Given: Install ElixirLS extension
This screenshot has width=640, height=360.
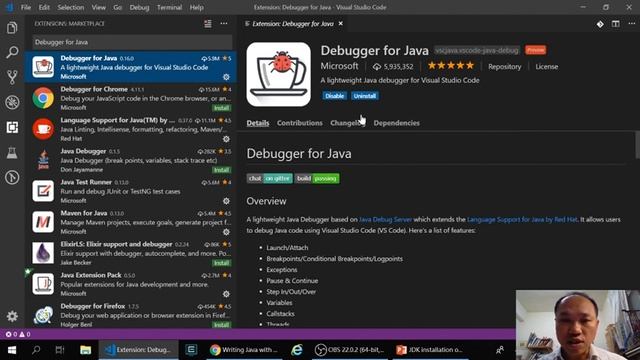Looking at the screenshot, I should [x=221, y=263].
